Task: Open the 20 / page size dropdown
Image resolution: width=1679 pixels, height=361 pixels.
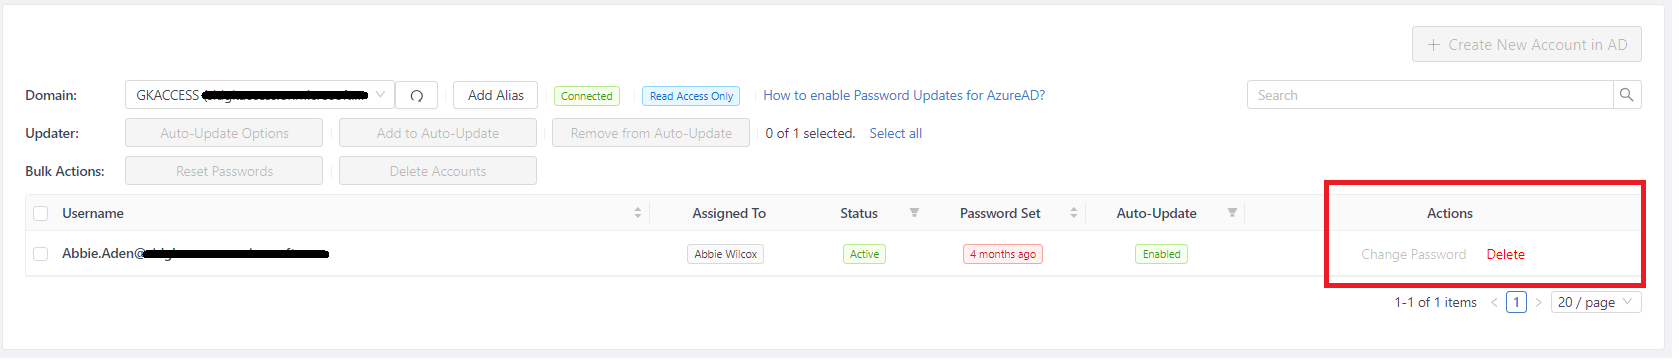Action: 1596,302
